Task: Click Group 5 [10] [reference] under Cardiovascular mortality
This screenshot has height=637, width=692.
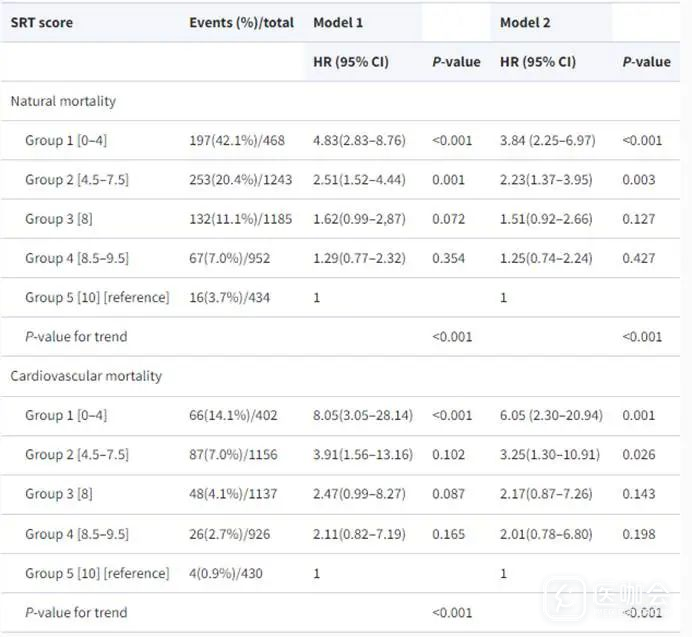Action: click(x=97, y=573)
